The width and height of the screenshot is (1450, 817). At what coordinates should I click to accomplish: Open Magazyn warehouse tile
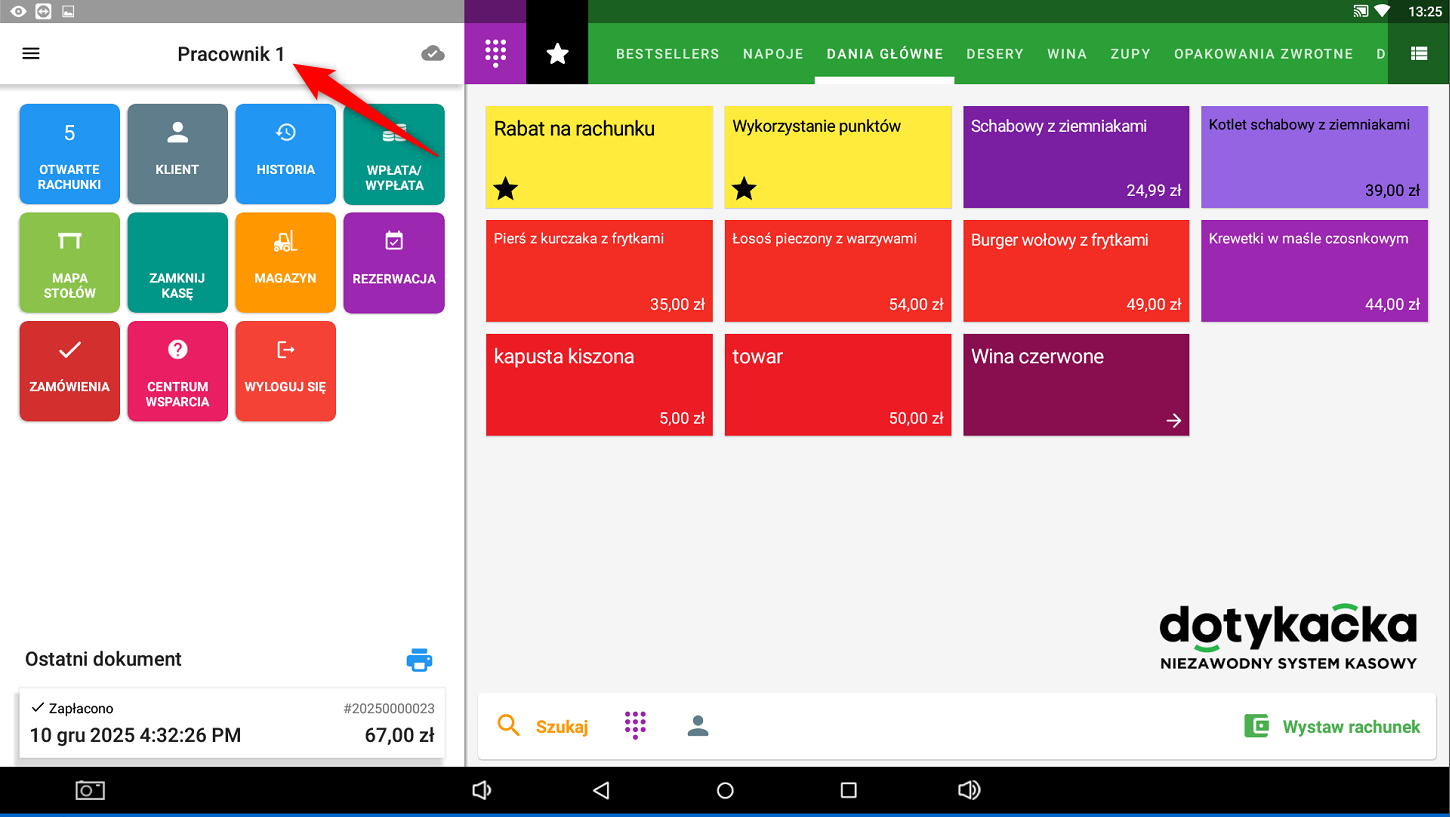click(x=286, y=263)
